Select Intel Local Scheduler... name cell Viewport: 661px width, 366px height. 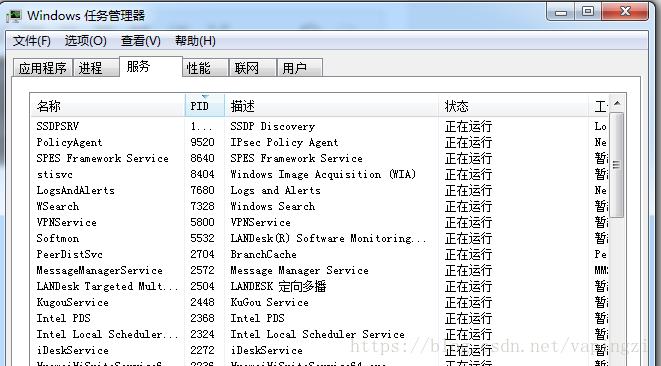(x=107, y=335)
